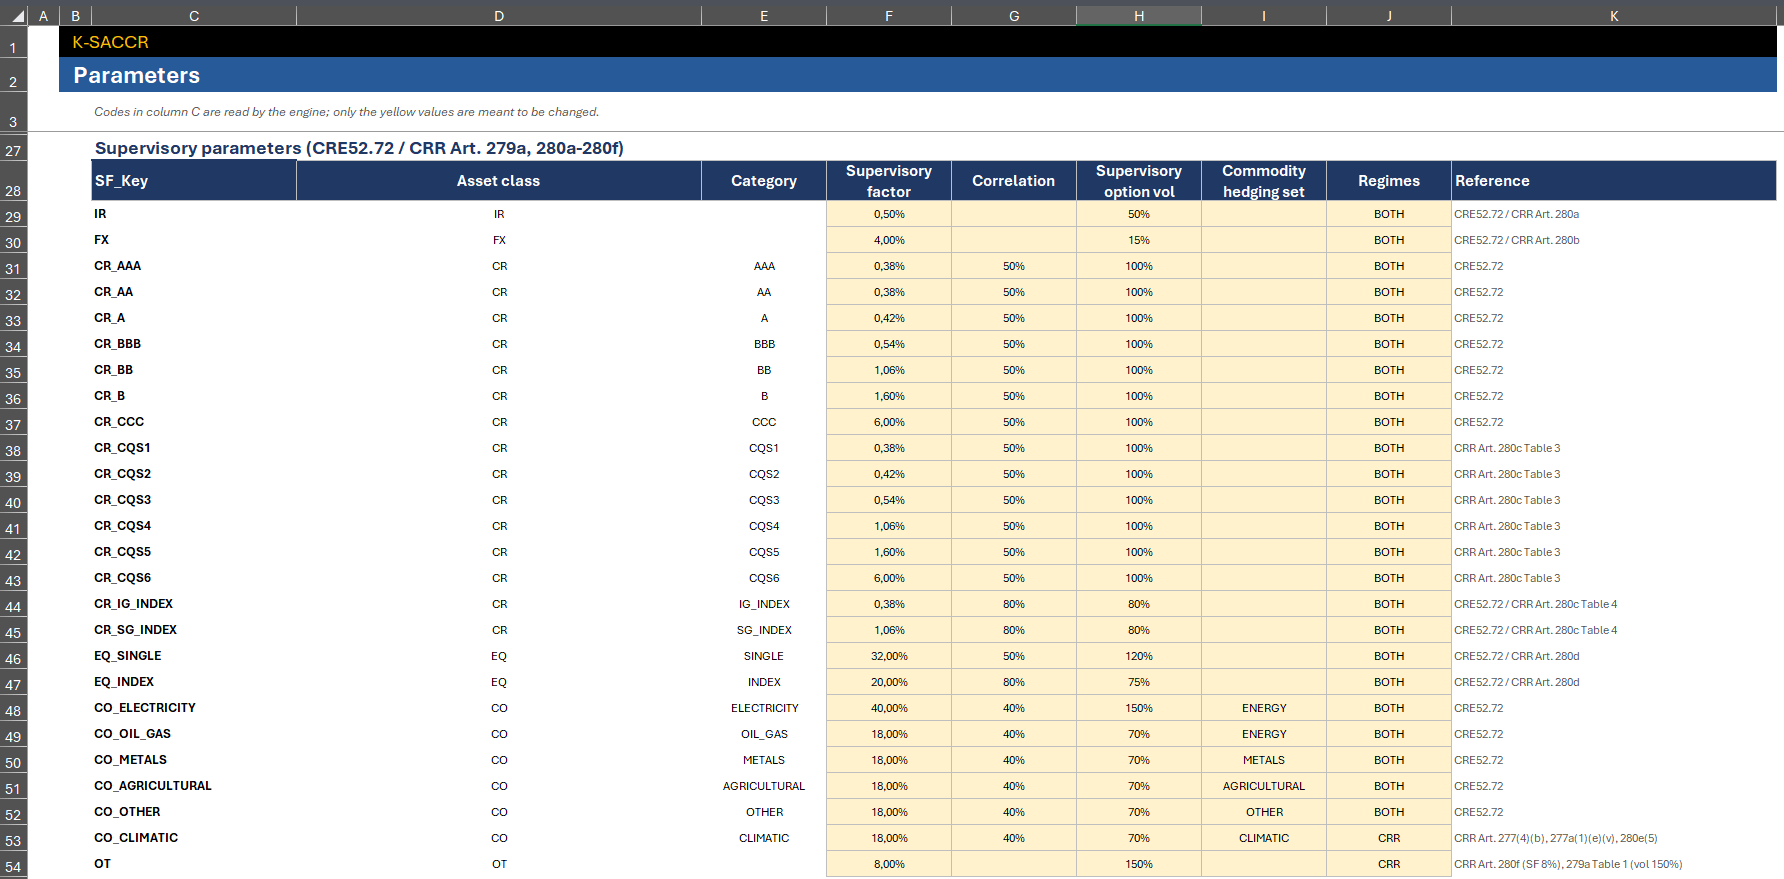Select column K header
Viewport: 1784px width, 879px height.
[x=1614, y=16]
